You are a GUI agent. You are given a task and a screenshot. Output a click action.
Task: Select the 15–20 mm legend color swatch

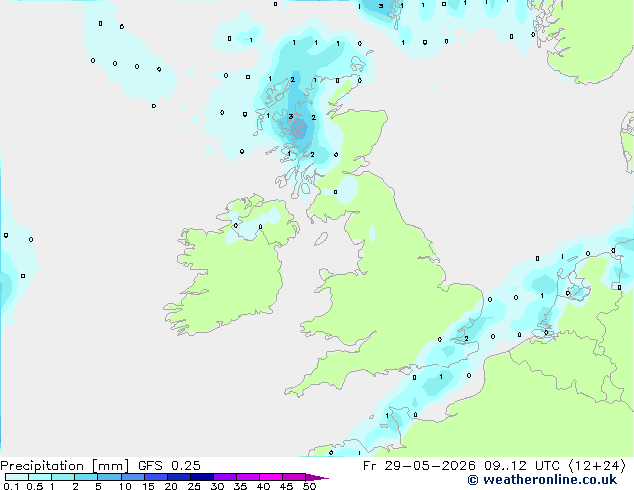click(x=156, y=477)
